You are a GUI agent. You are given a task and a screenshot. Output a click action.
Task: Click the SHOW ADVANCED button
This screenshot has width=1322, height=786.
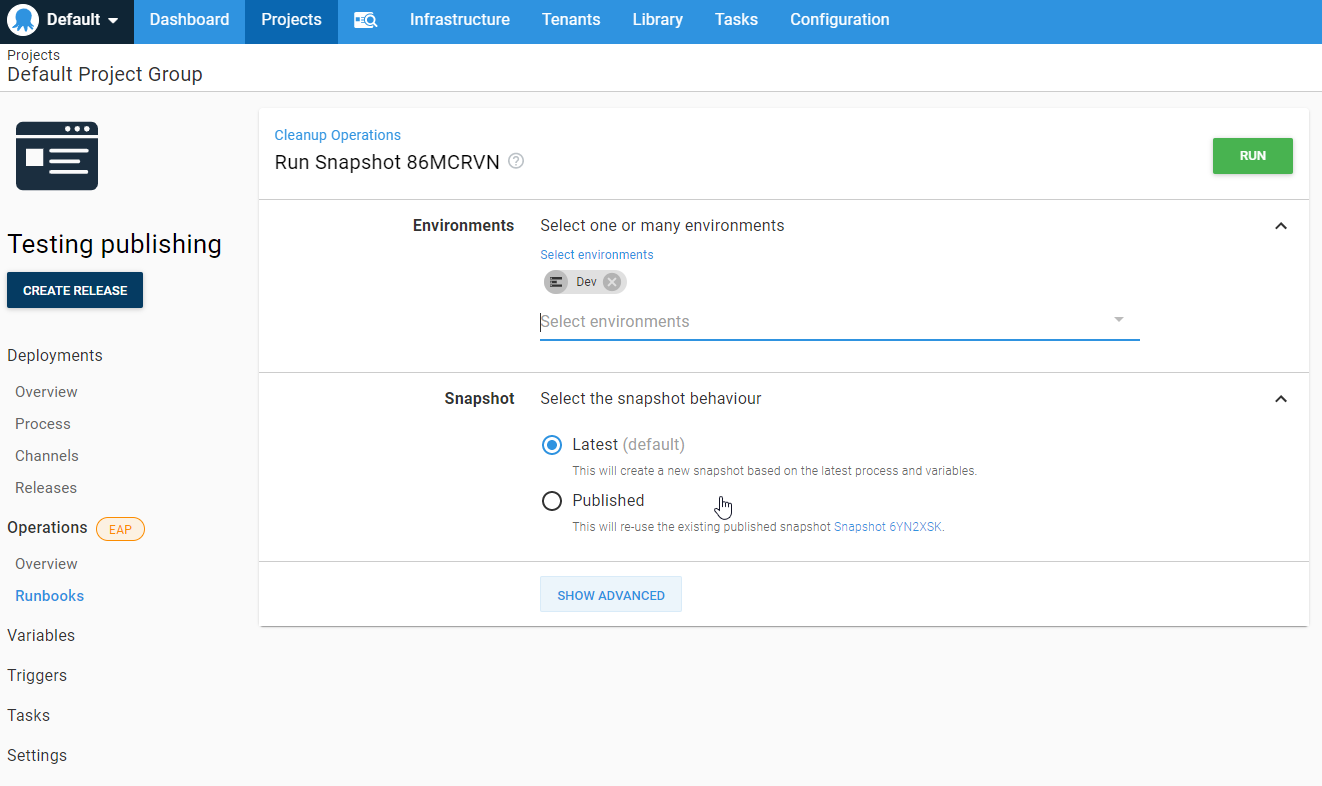[611, 594]
